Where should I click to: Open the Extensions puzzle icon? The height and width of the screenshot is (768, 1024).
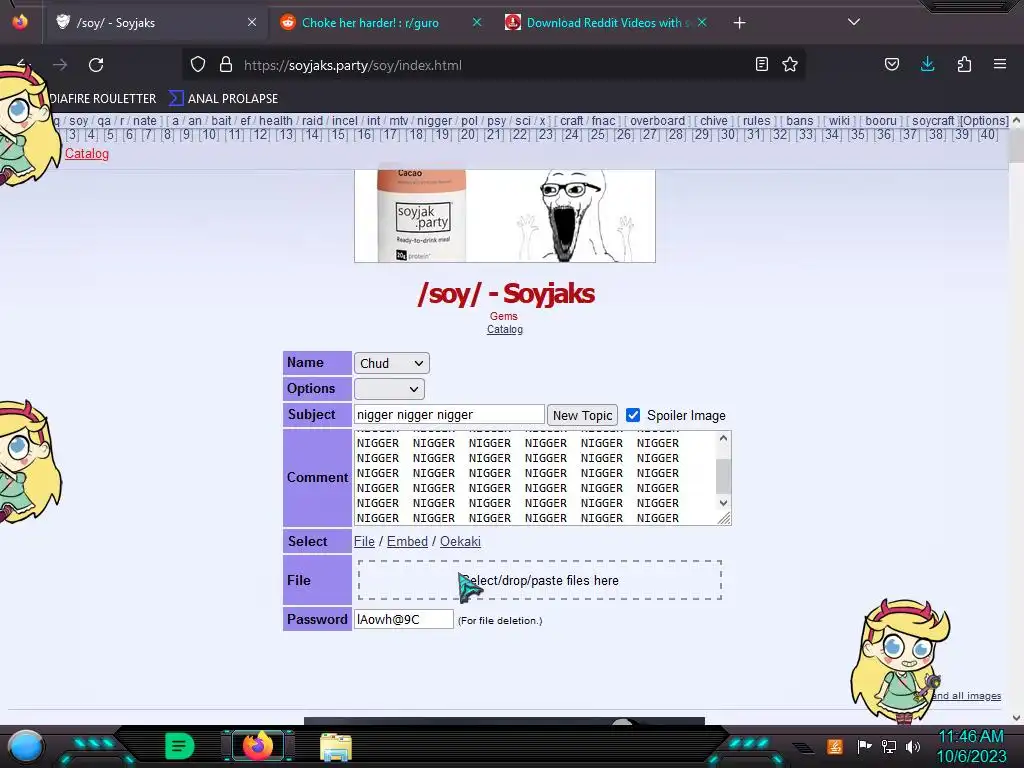[x=964, y=64]
